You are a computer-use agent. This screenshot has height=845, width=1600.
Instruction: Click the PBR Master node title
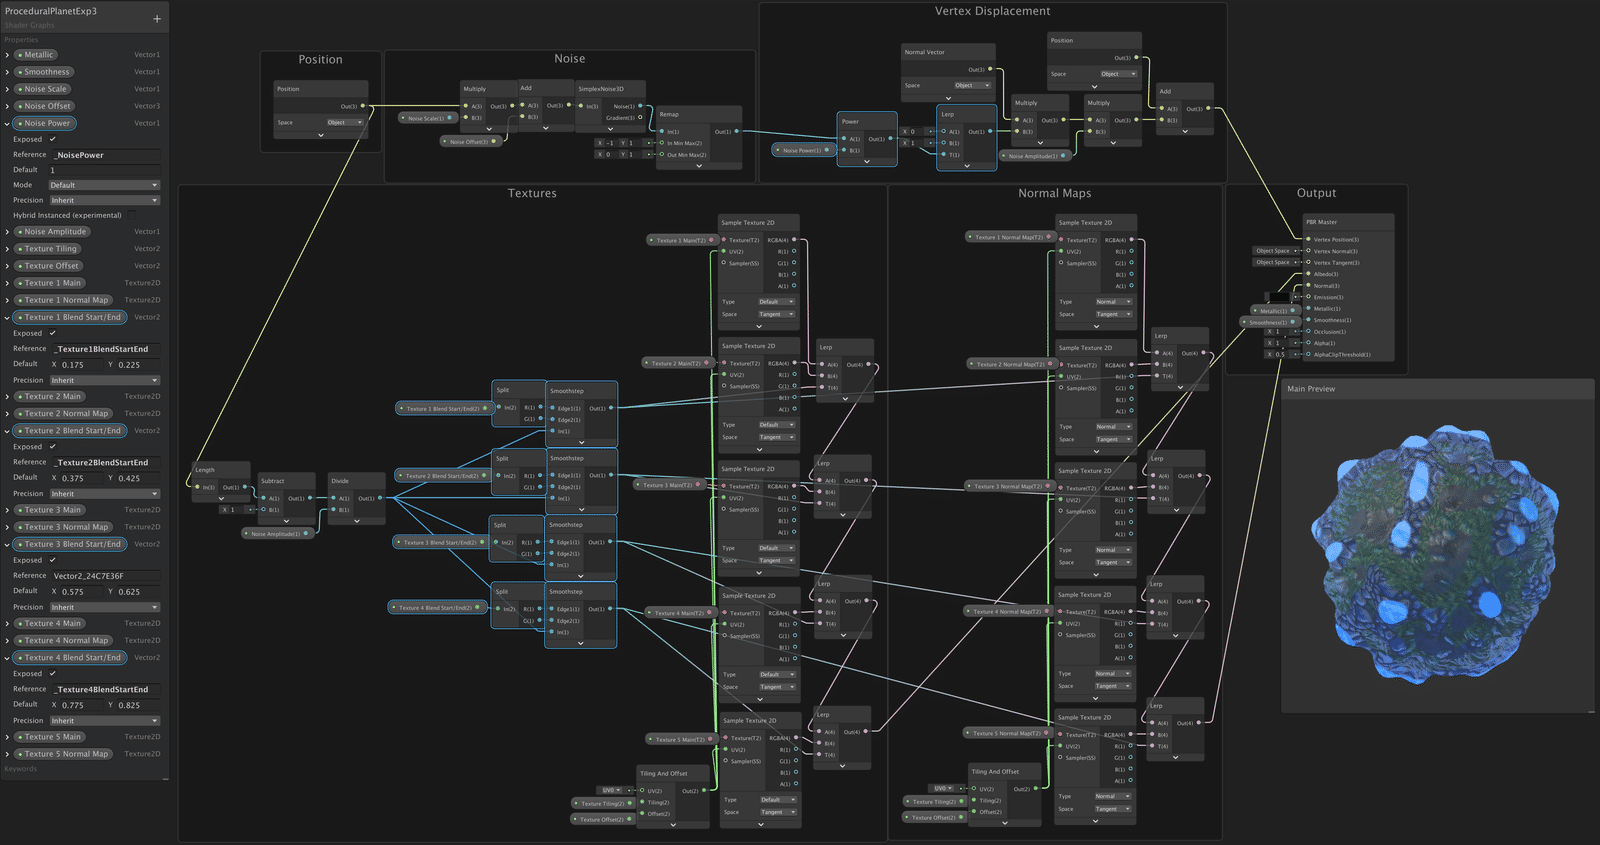point(1321,222)
